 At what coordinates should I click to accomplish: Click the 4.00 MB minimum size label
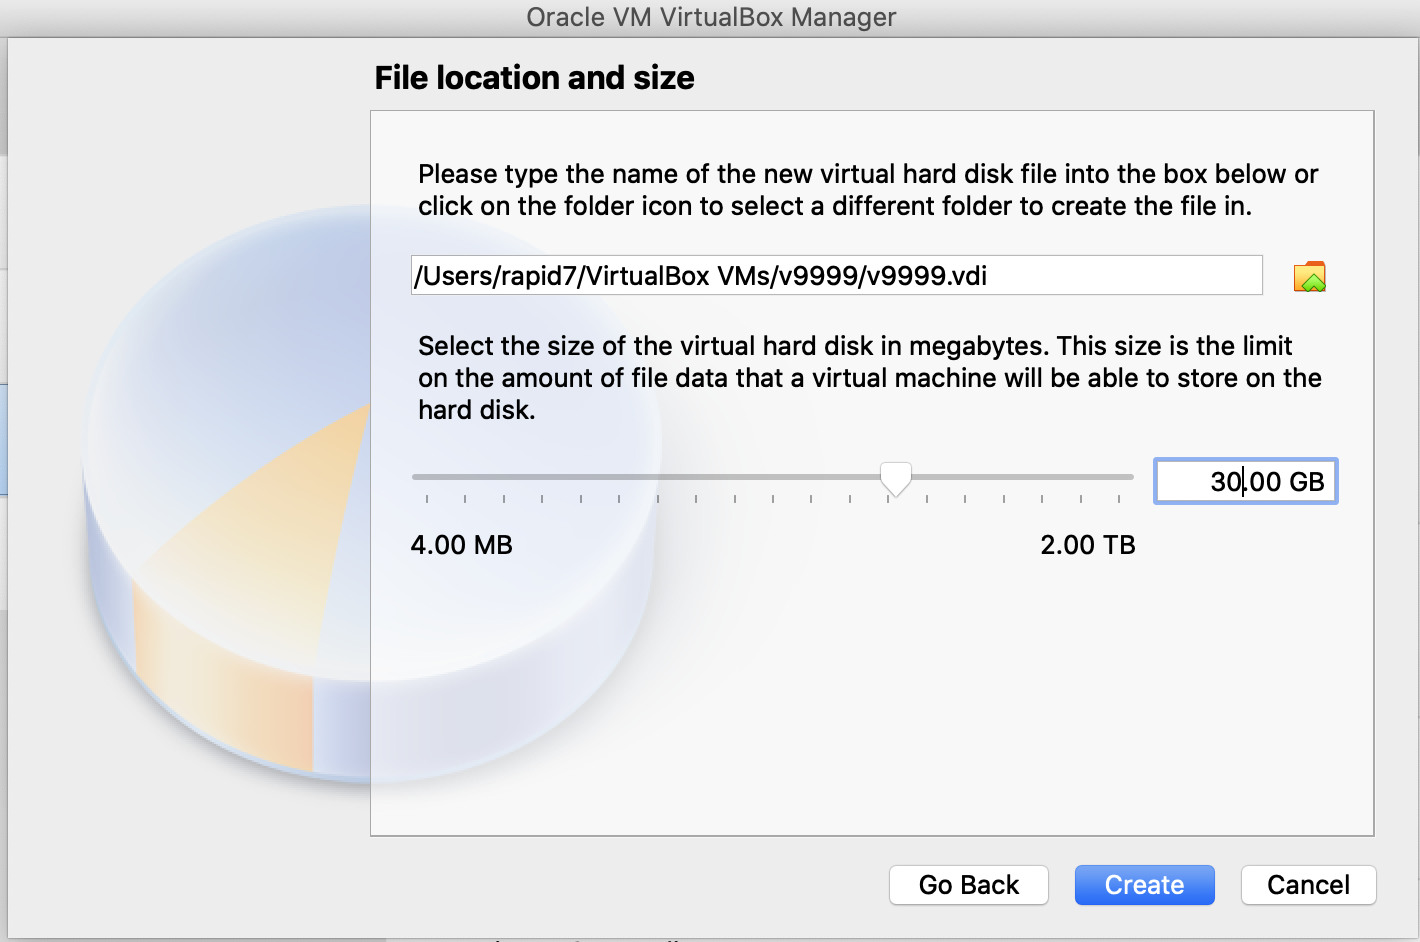point(461,545)
